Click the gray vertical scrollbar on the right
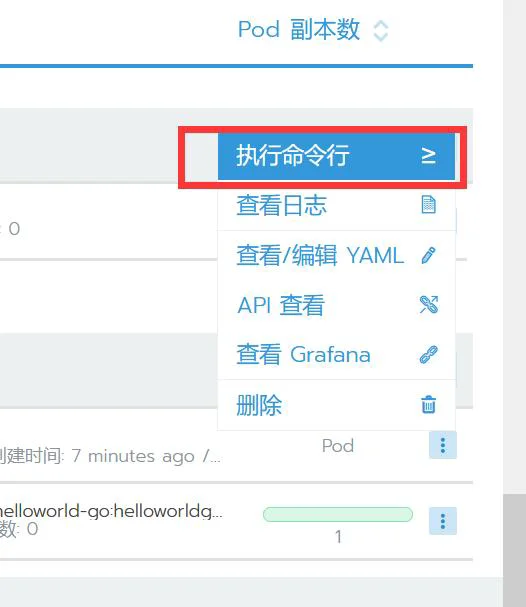526x607 pixels. point(514,550)
